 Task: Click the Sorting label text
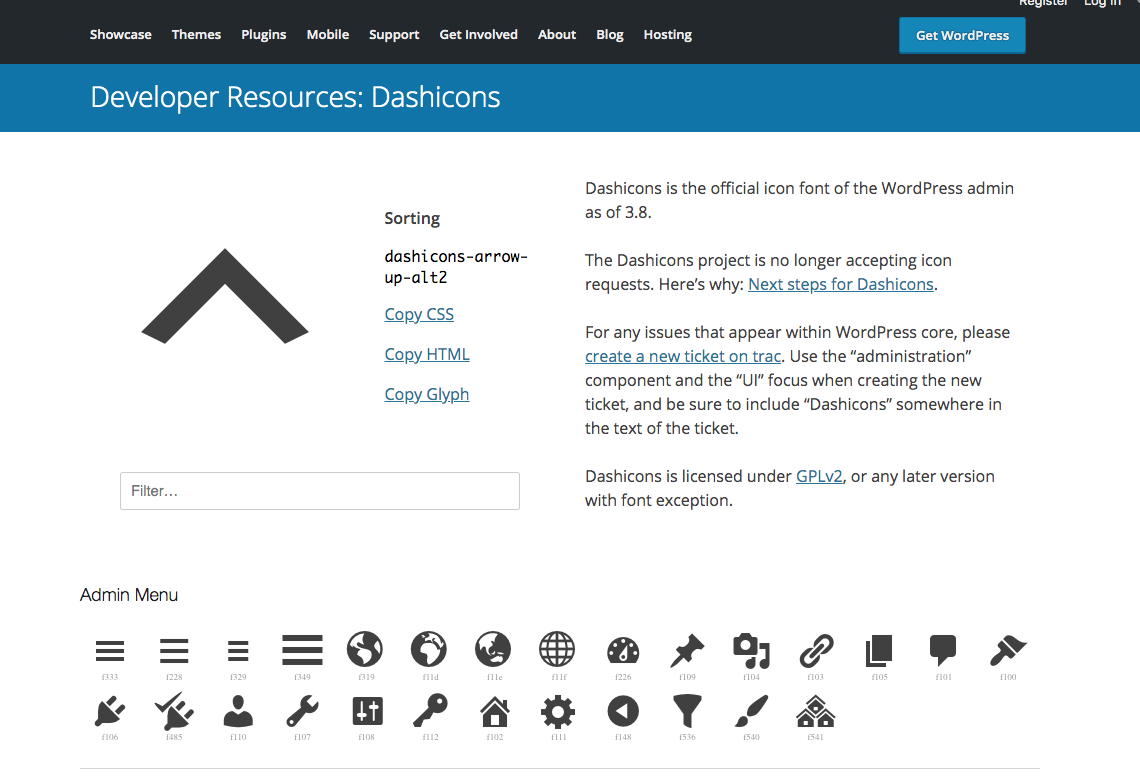[412, 219]
